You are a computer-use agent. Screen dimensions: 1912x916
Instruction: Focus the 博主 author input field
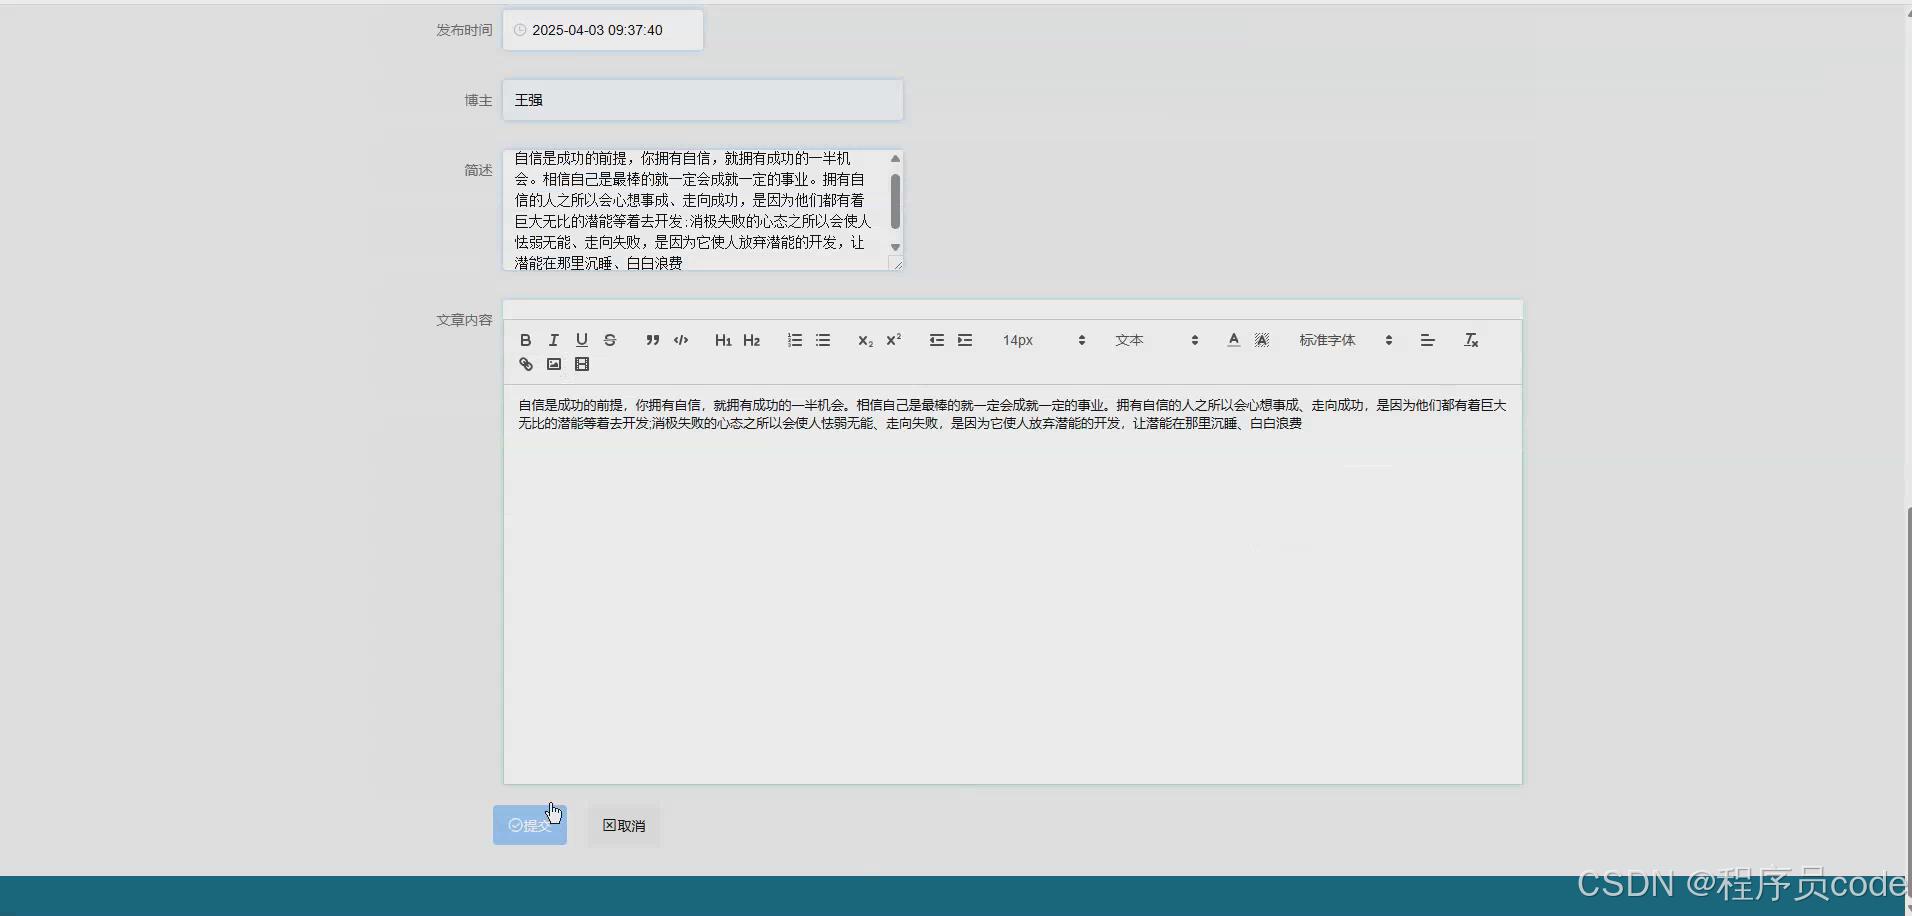[x=703, y=100]
